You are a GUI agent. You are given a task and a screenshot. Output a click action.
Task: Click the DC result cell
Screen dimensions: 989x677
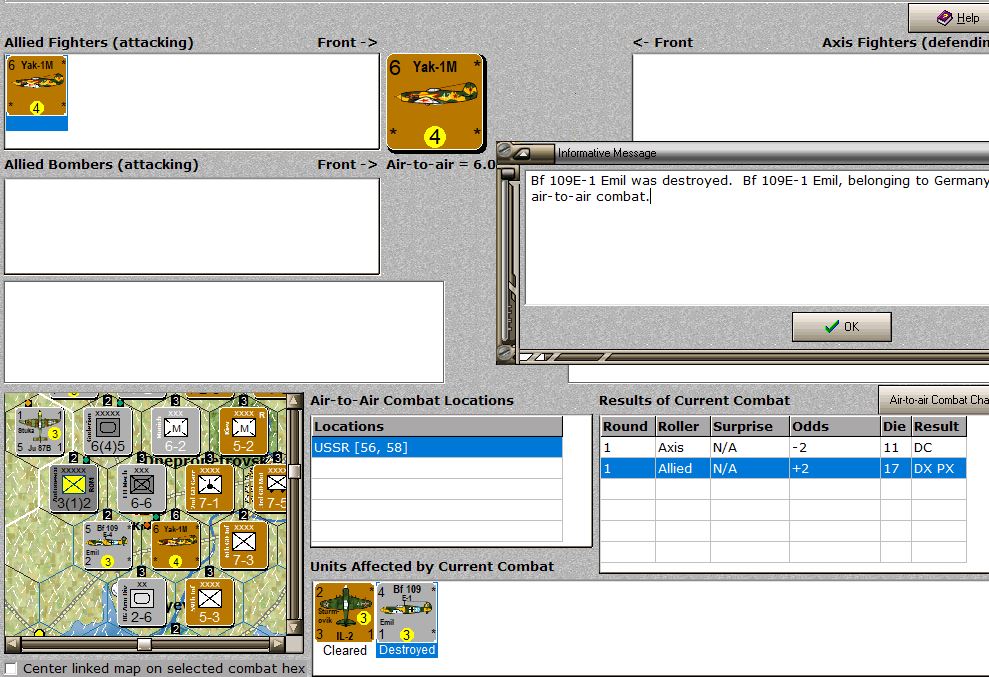[x=939, y=447]
